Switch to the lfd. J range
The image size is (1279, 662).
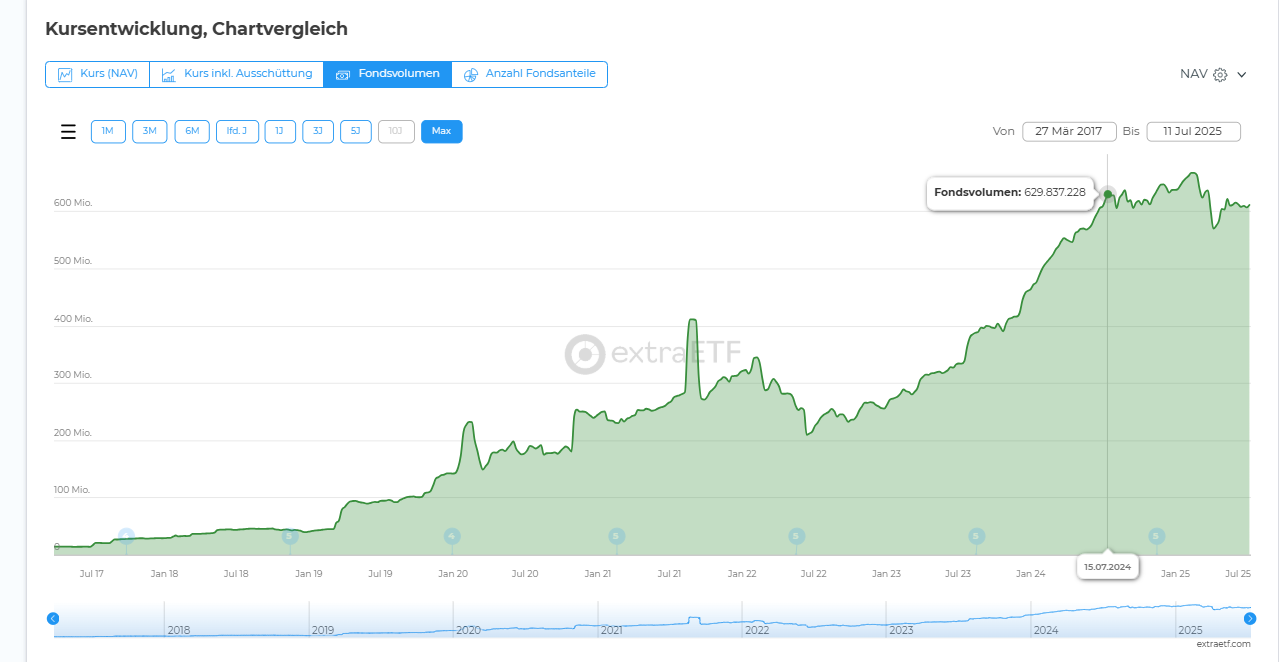pos(237,132)
